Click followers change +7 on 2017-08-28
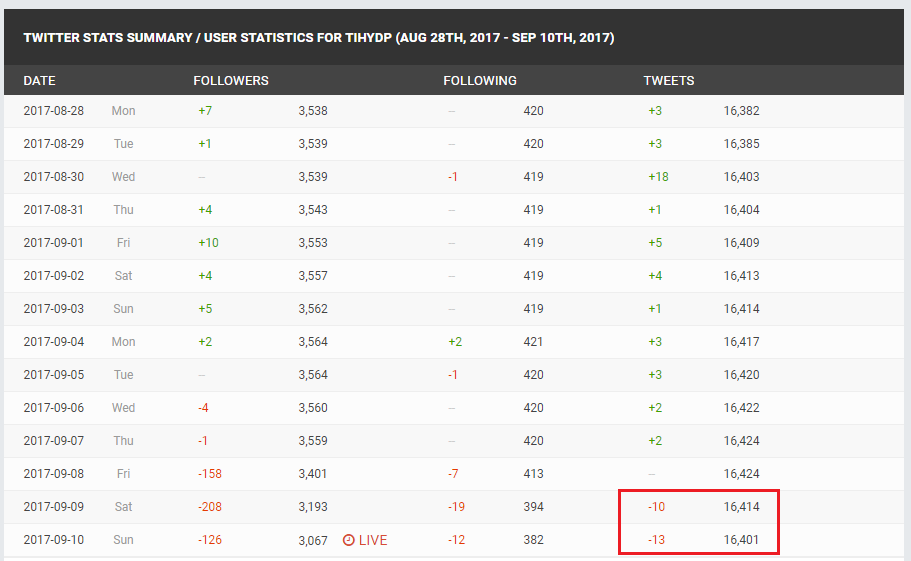The height and width of the screenshot is (561, 911). [205, 111]
